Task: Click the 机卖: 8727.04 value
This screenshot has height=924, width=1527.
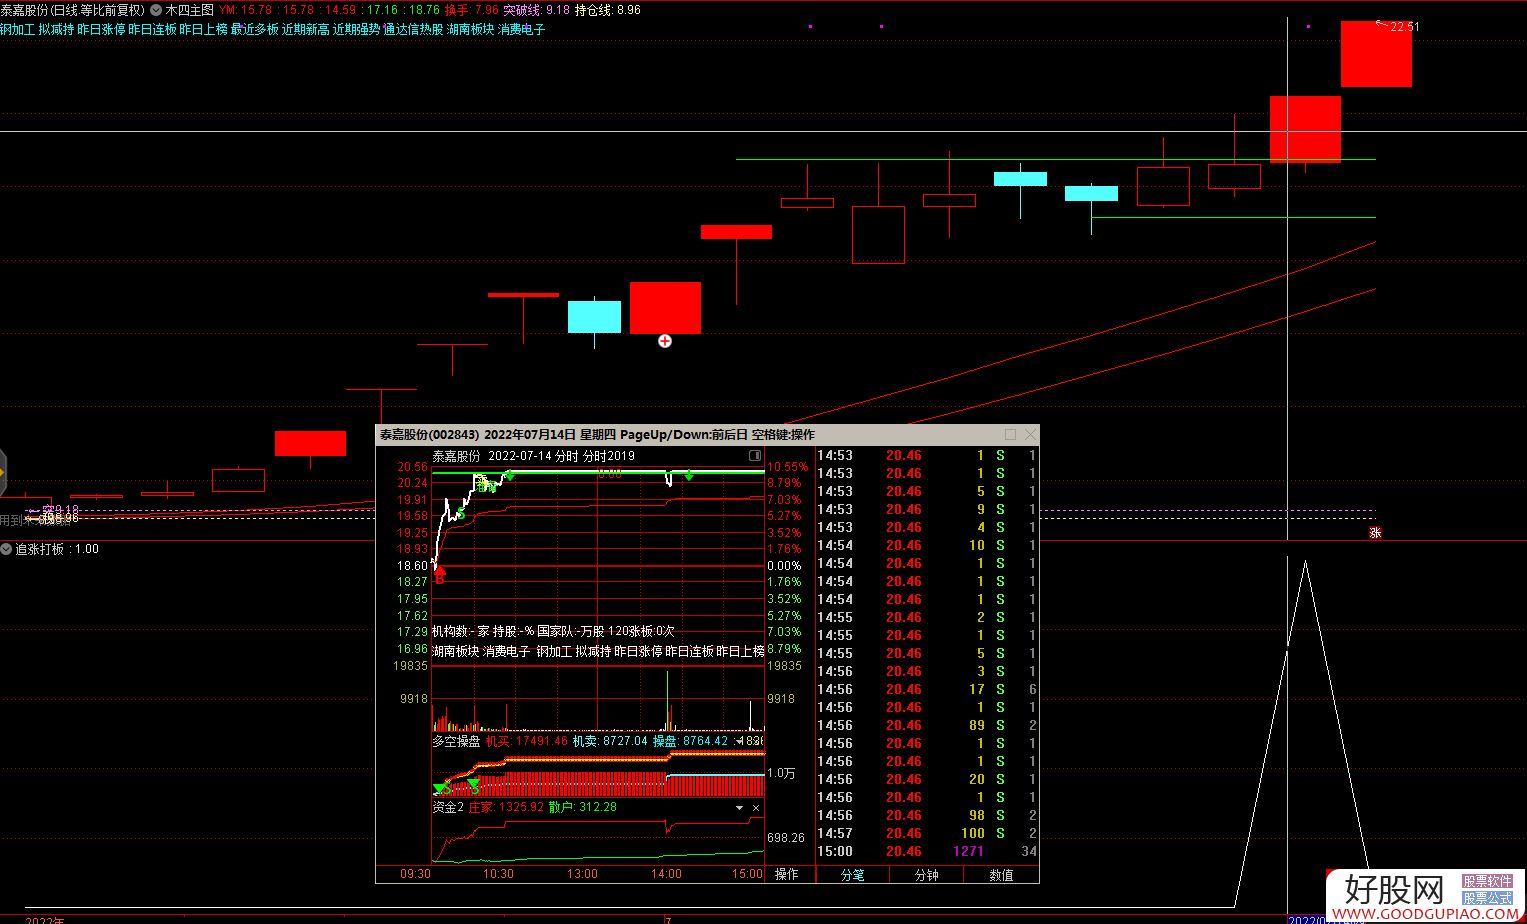Action: tap(610, 741)
